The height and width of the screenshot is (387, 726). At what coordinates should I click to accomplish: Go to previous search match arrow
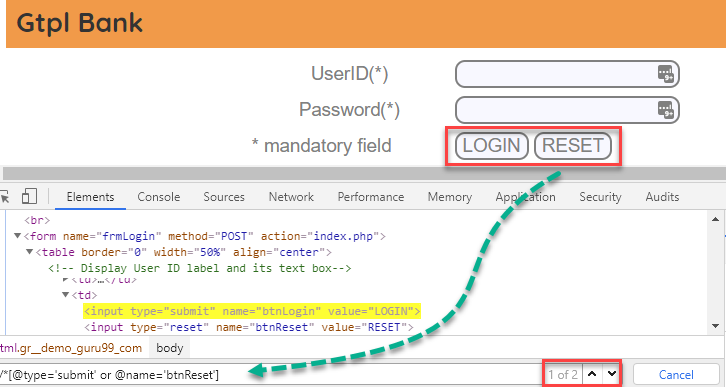pyautogui.click(x=592, y=374)
